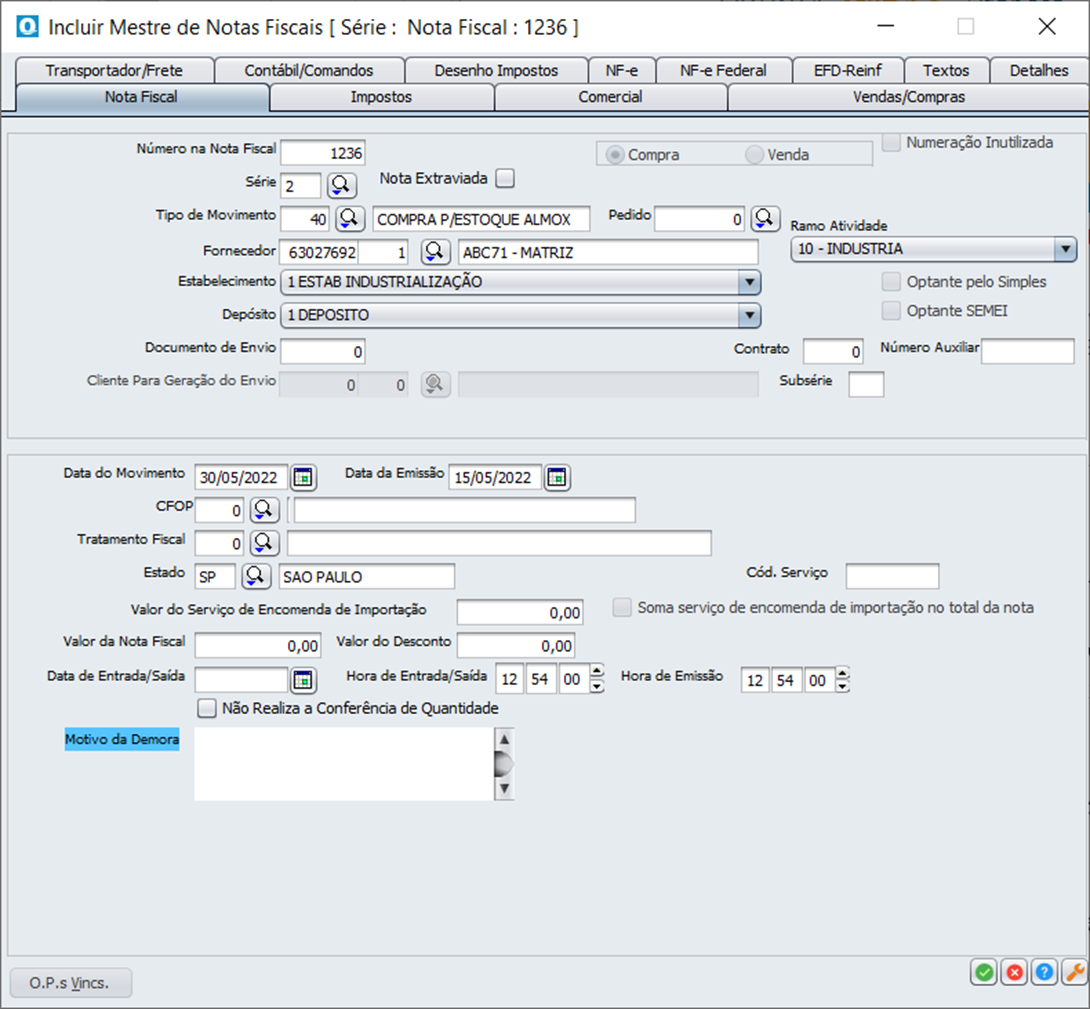The image size is (1090, 1009).
Task: Increase Hora de Entrada/Saída spinner up
Action: point(596,672)
